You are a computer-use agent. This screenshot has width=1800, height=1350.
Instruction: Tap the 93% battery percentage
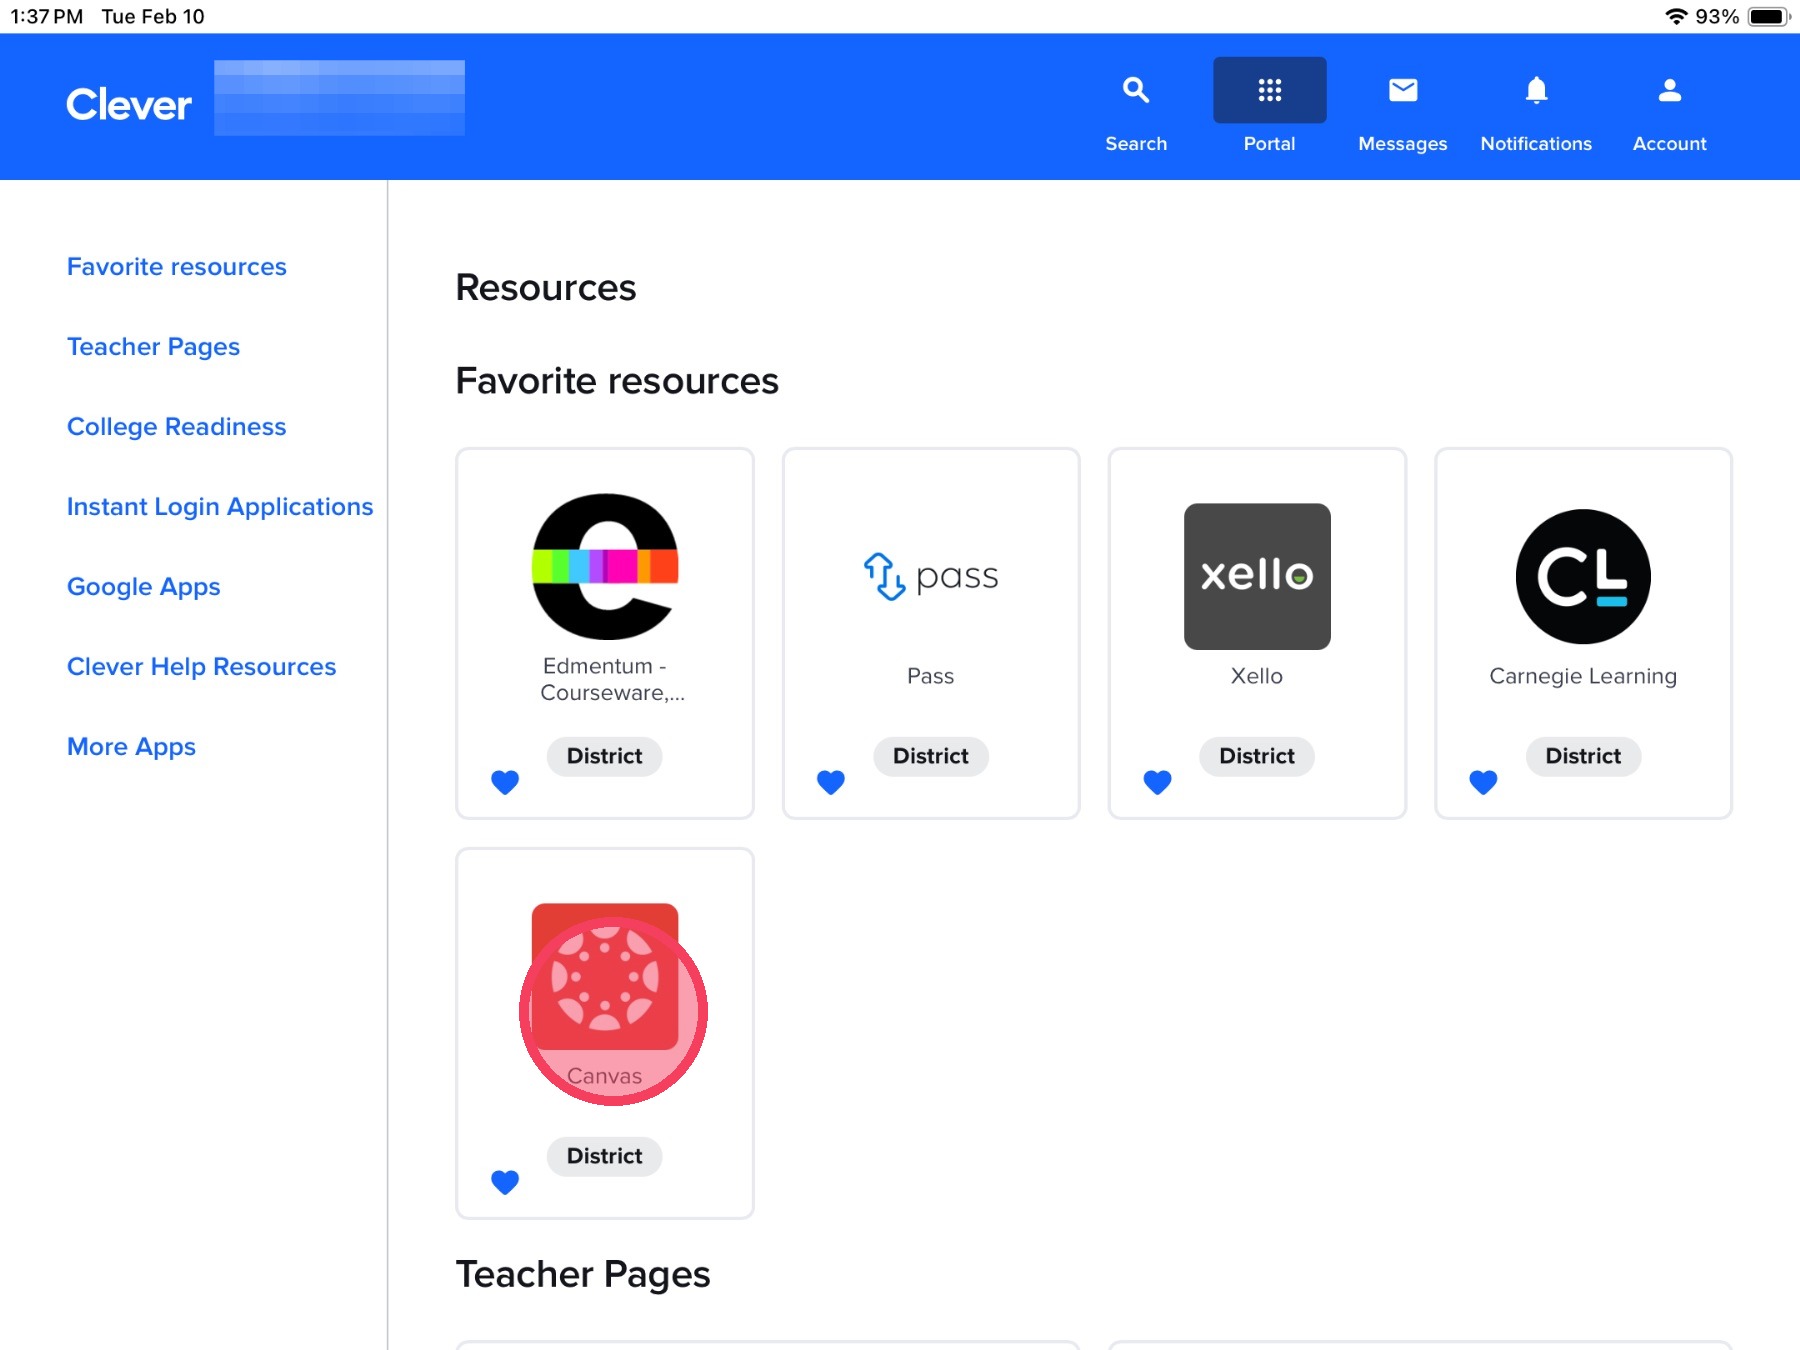point(1717,16)
